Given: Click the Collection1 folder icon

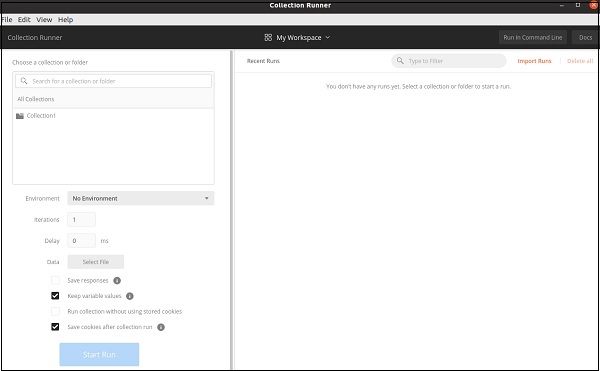Looking at the screenshot, I should 20,116.
